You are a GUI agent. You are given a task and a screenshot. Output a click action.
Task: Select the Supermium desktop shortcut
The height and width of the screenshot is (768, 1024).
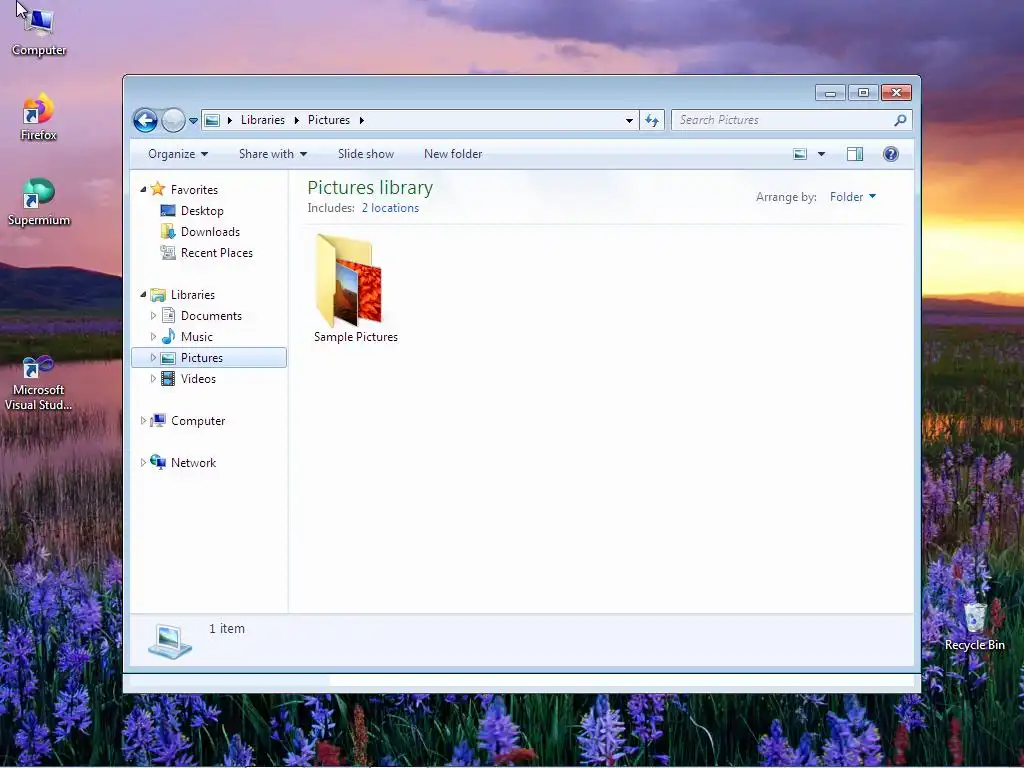click(x=39, y=202)
